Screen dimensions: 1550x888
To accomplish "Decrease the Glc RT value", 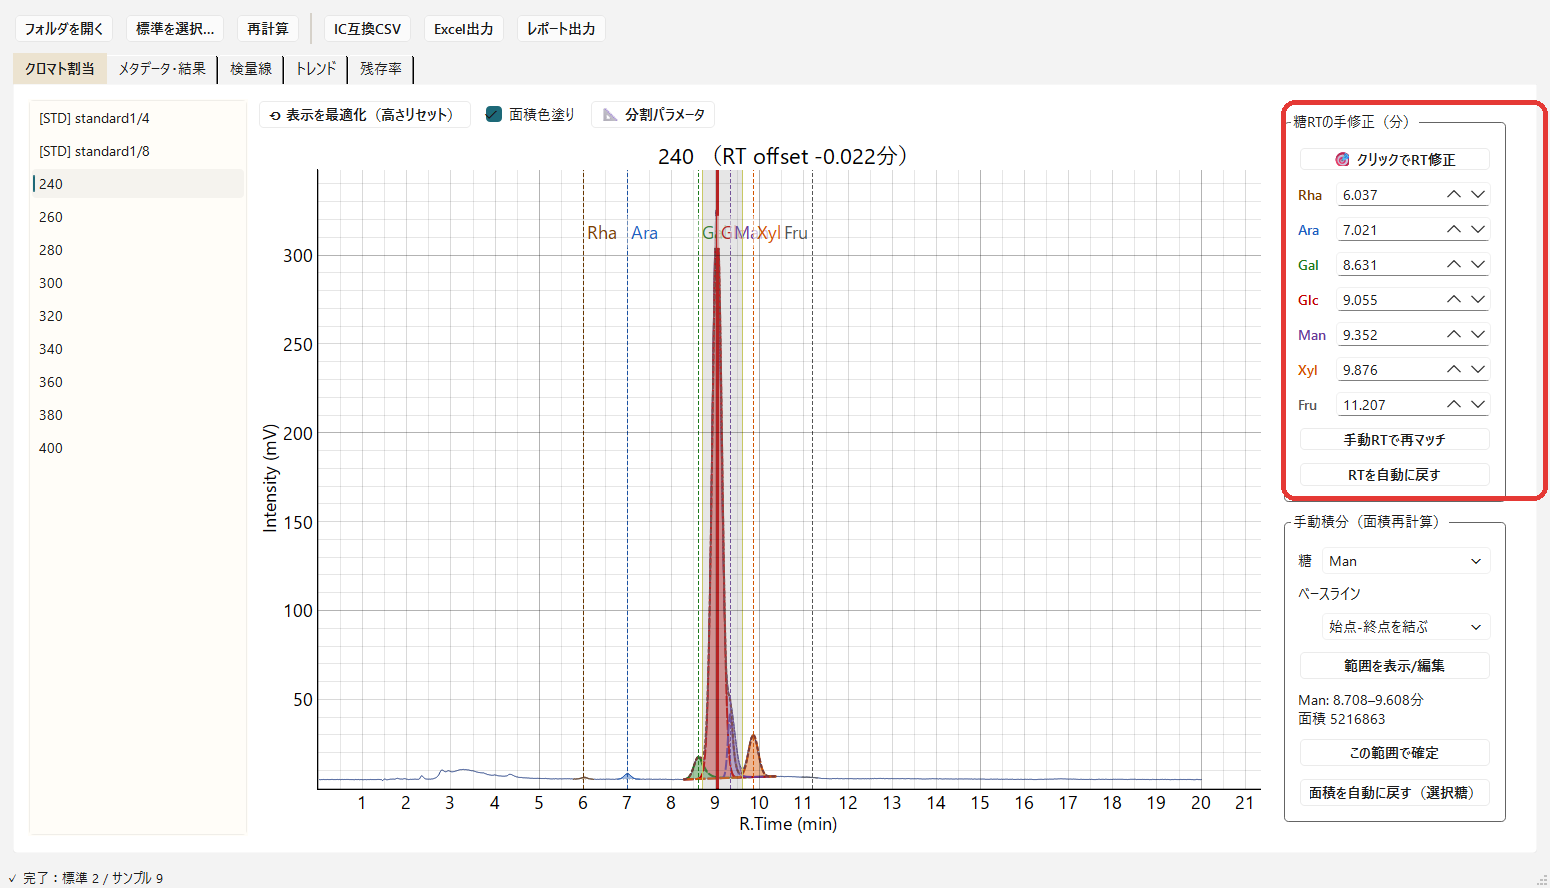I will point(1478,300).
